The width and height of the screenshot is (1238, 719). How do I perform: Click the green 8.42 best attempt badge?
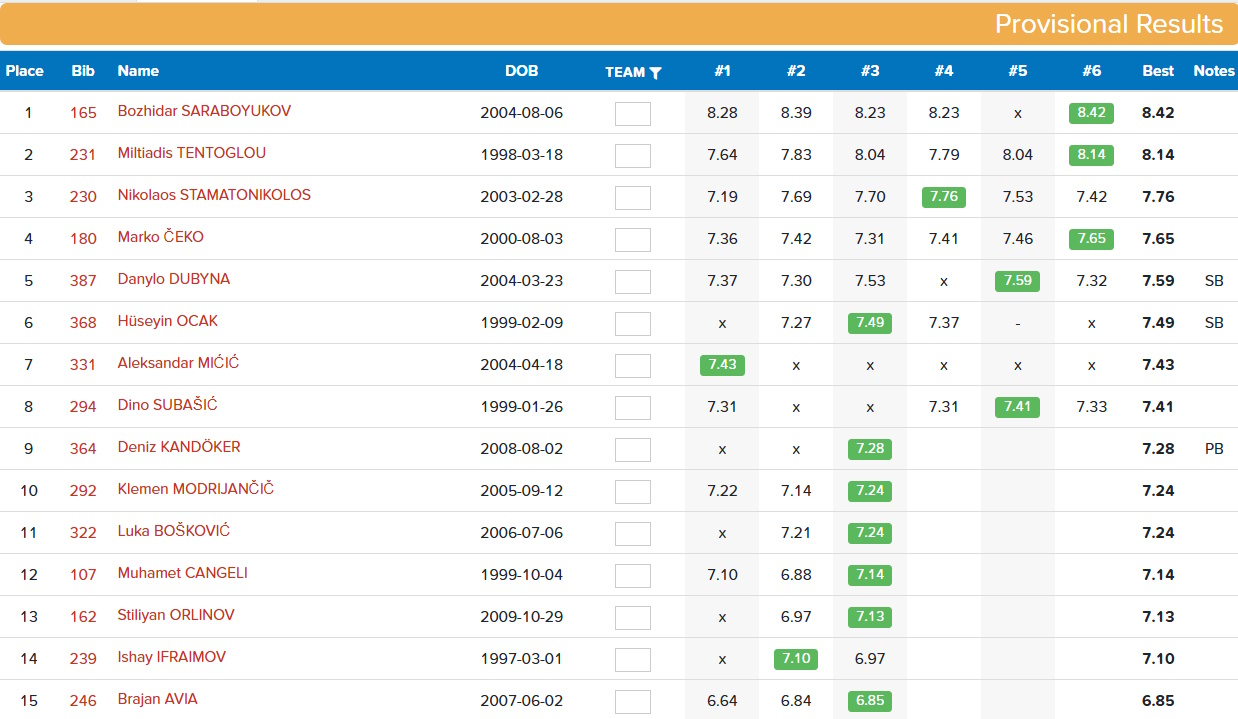(x=1091, y=113)
